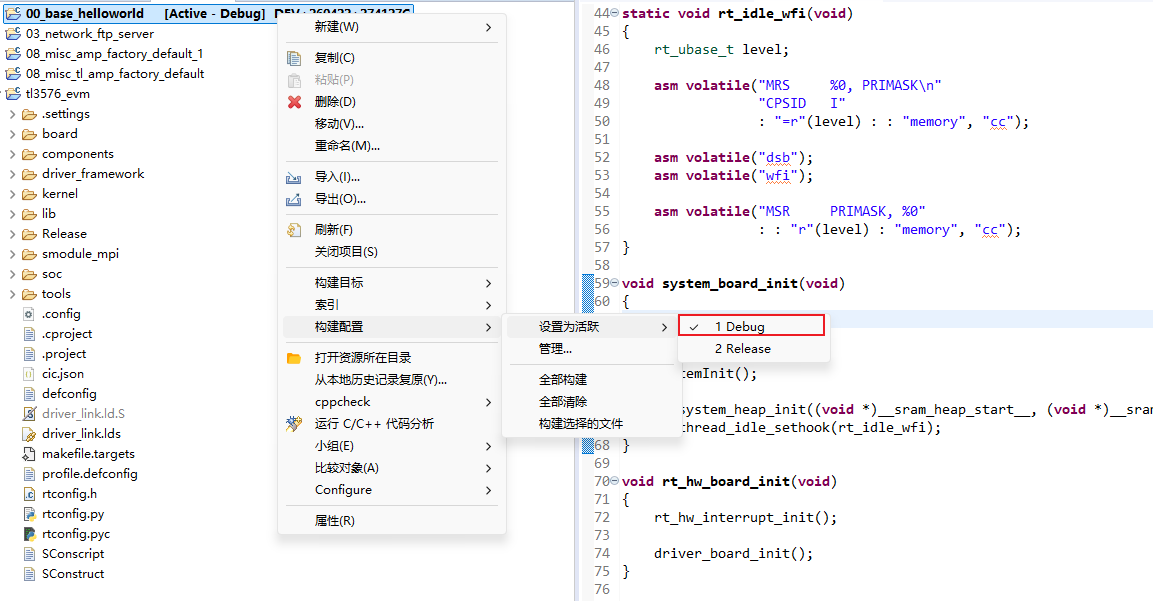Choose 全部清除 submenu entry

[590, 402]
